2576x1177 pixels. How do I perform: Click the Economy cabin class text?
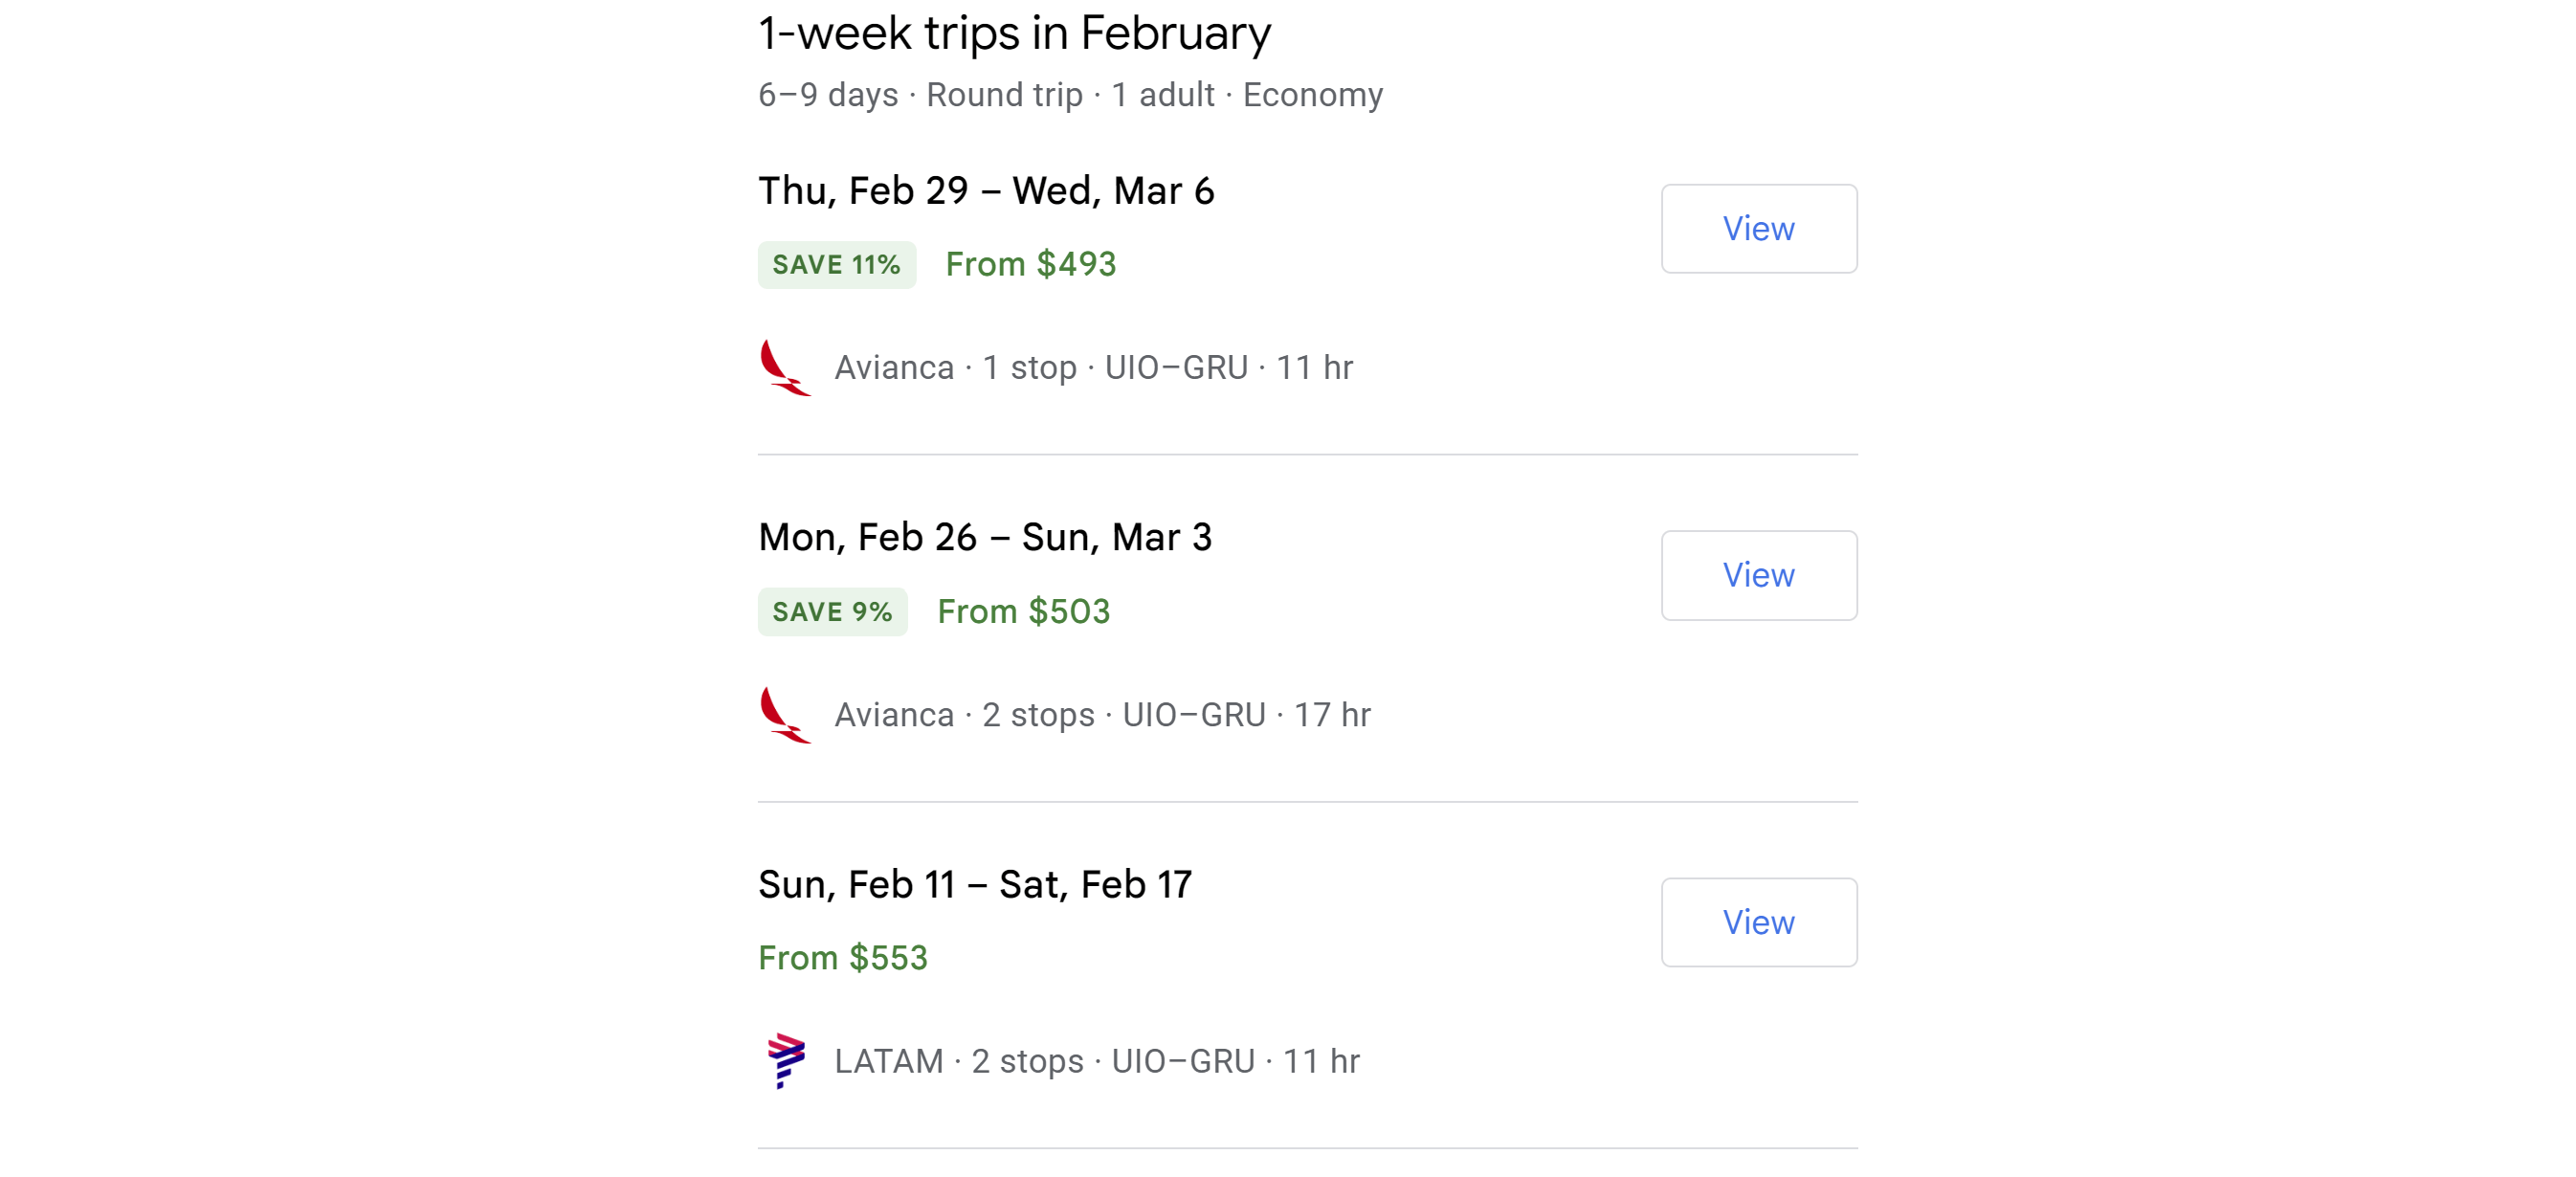tap(1312, 95)
